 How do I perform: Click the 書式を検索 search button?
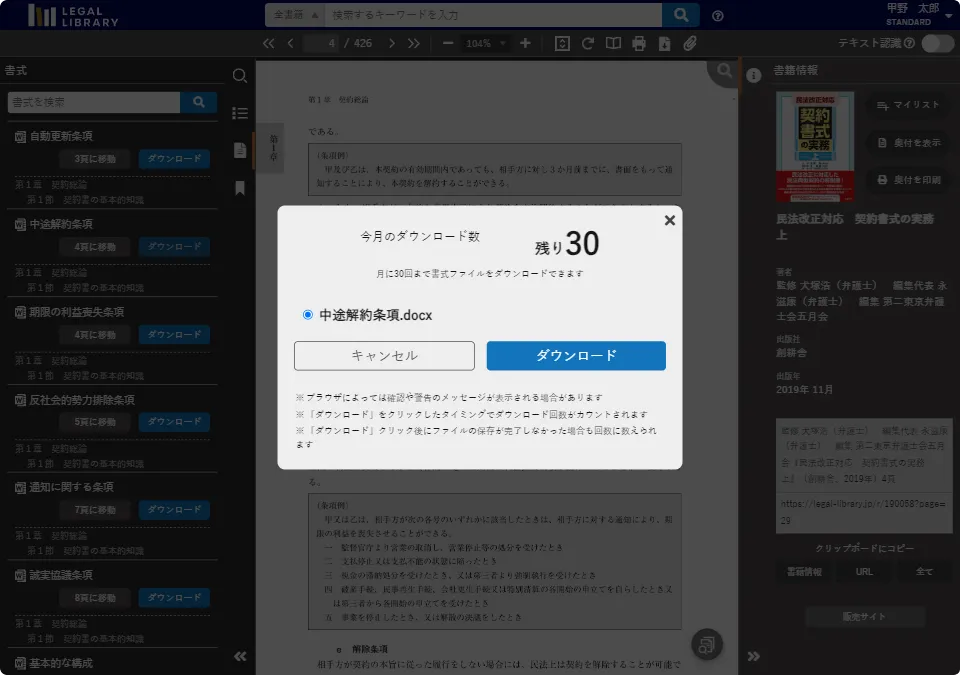pyautogui.click(x=198, y=102)
